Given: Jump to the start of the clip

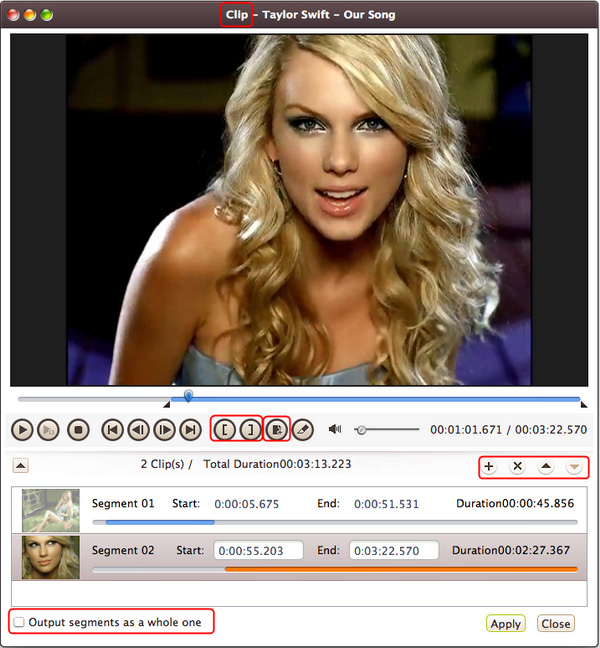Looking at the screenshot, I should point(113,429).
